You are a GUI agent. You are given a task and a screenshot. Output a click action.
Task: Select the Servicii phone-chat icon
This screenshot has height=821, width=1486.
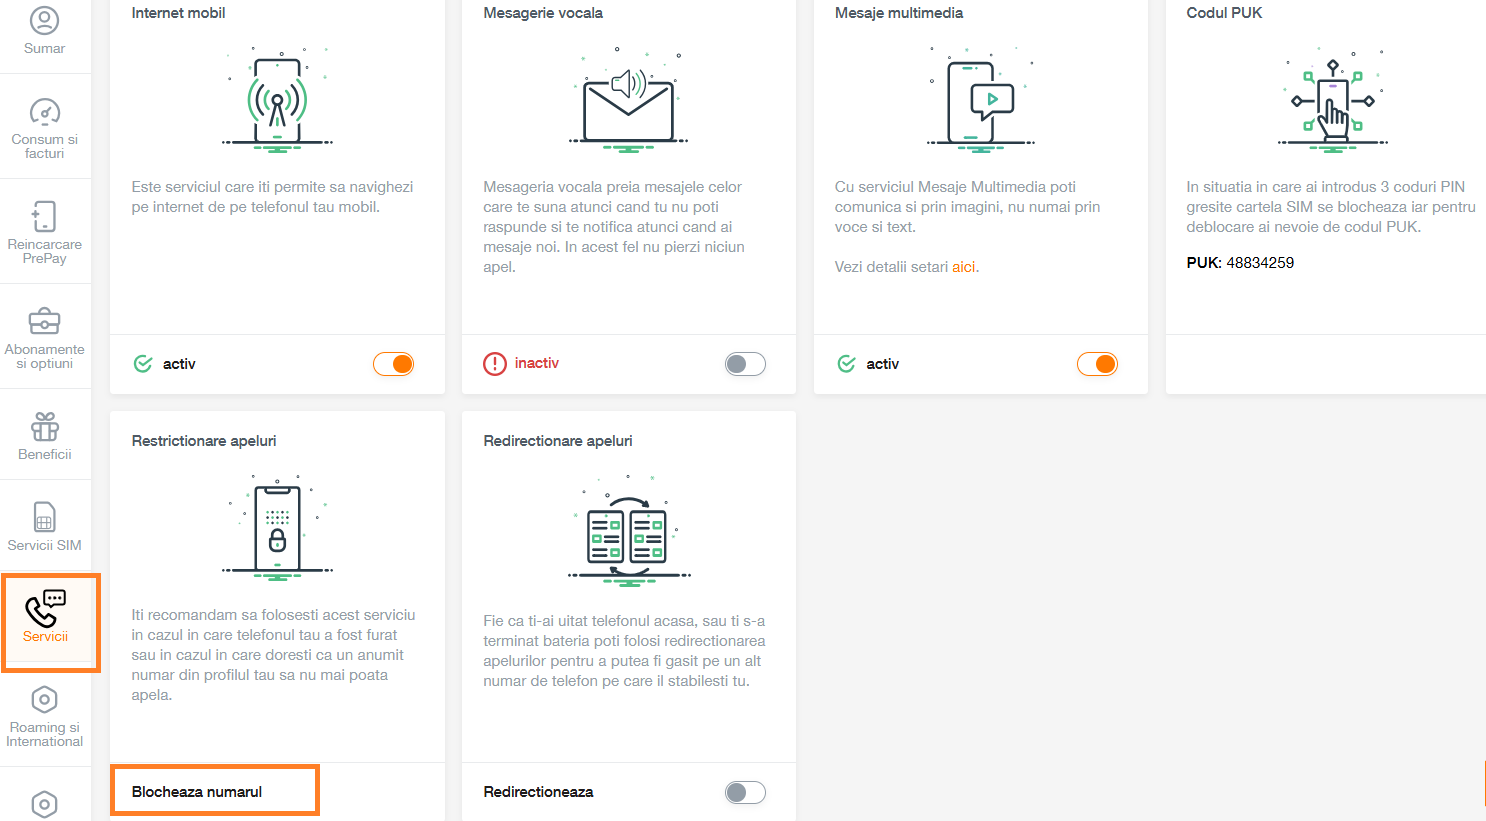pos(45,608)
